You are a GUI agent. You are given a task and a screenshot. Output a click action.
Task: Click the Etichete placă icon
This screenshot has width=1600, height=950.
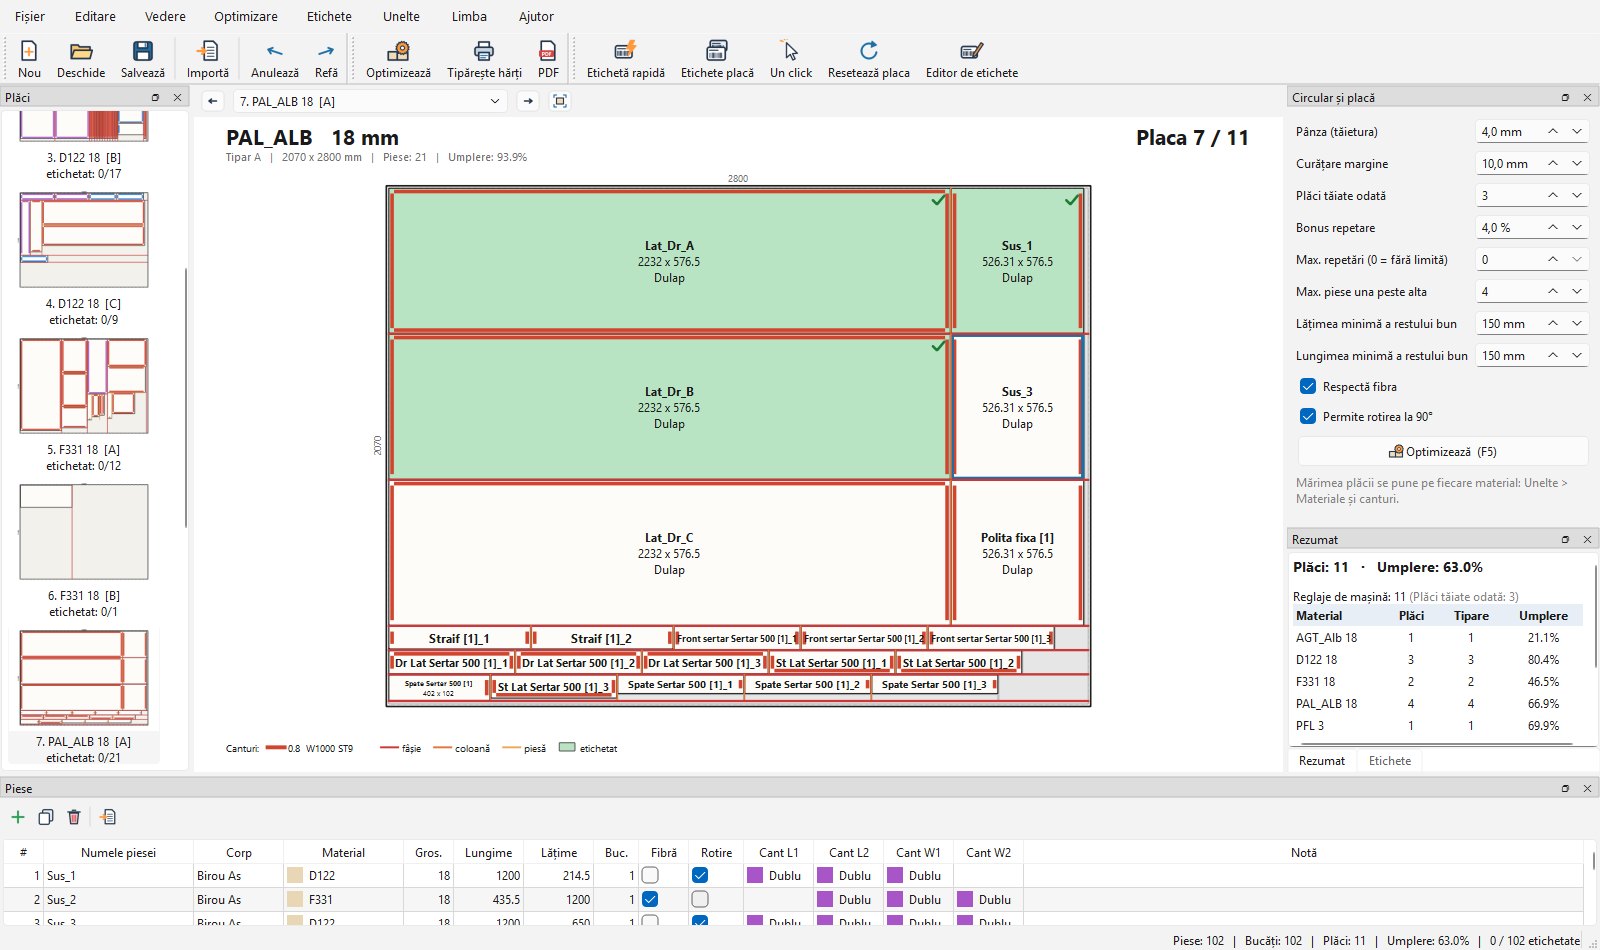(717, 51)
